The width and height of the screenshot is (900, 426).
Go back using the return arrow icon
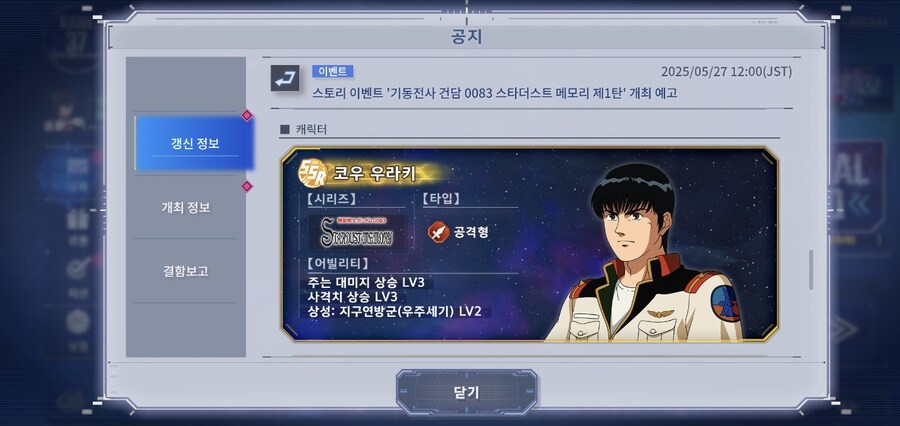pos(285,78)
